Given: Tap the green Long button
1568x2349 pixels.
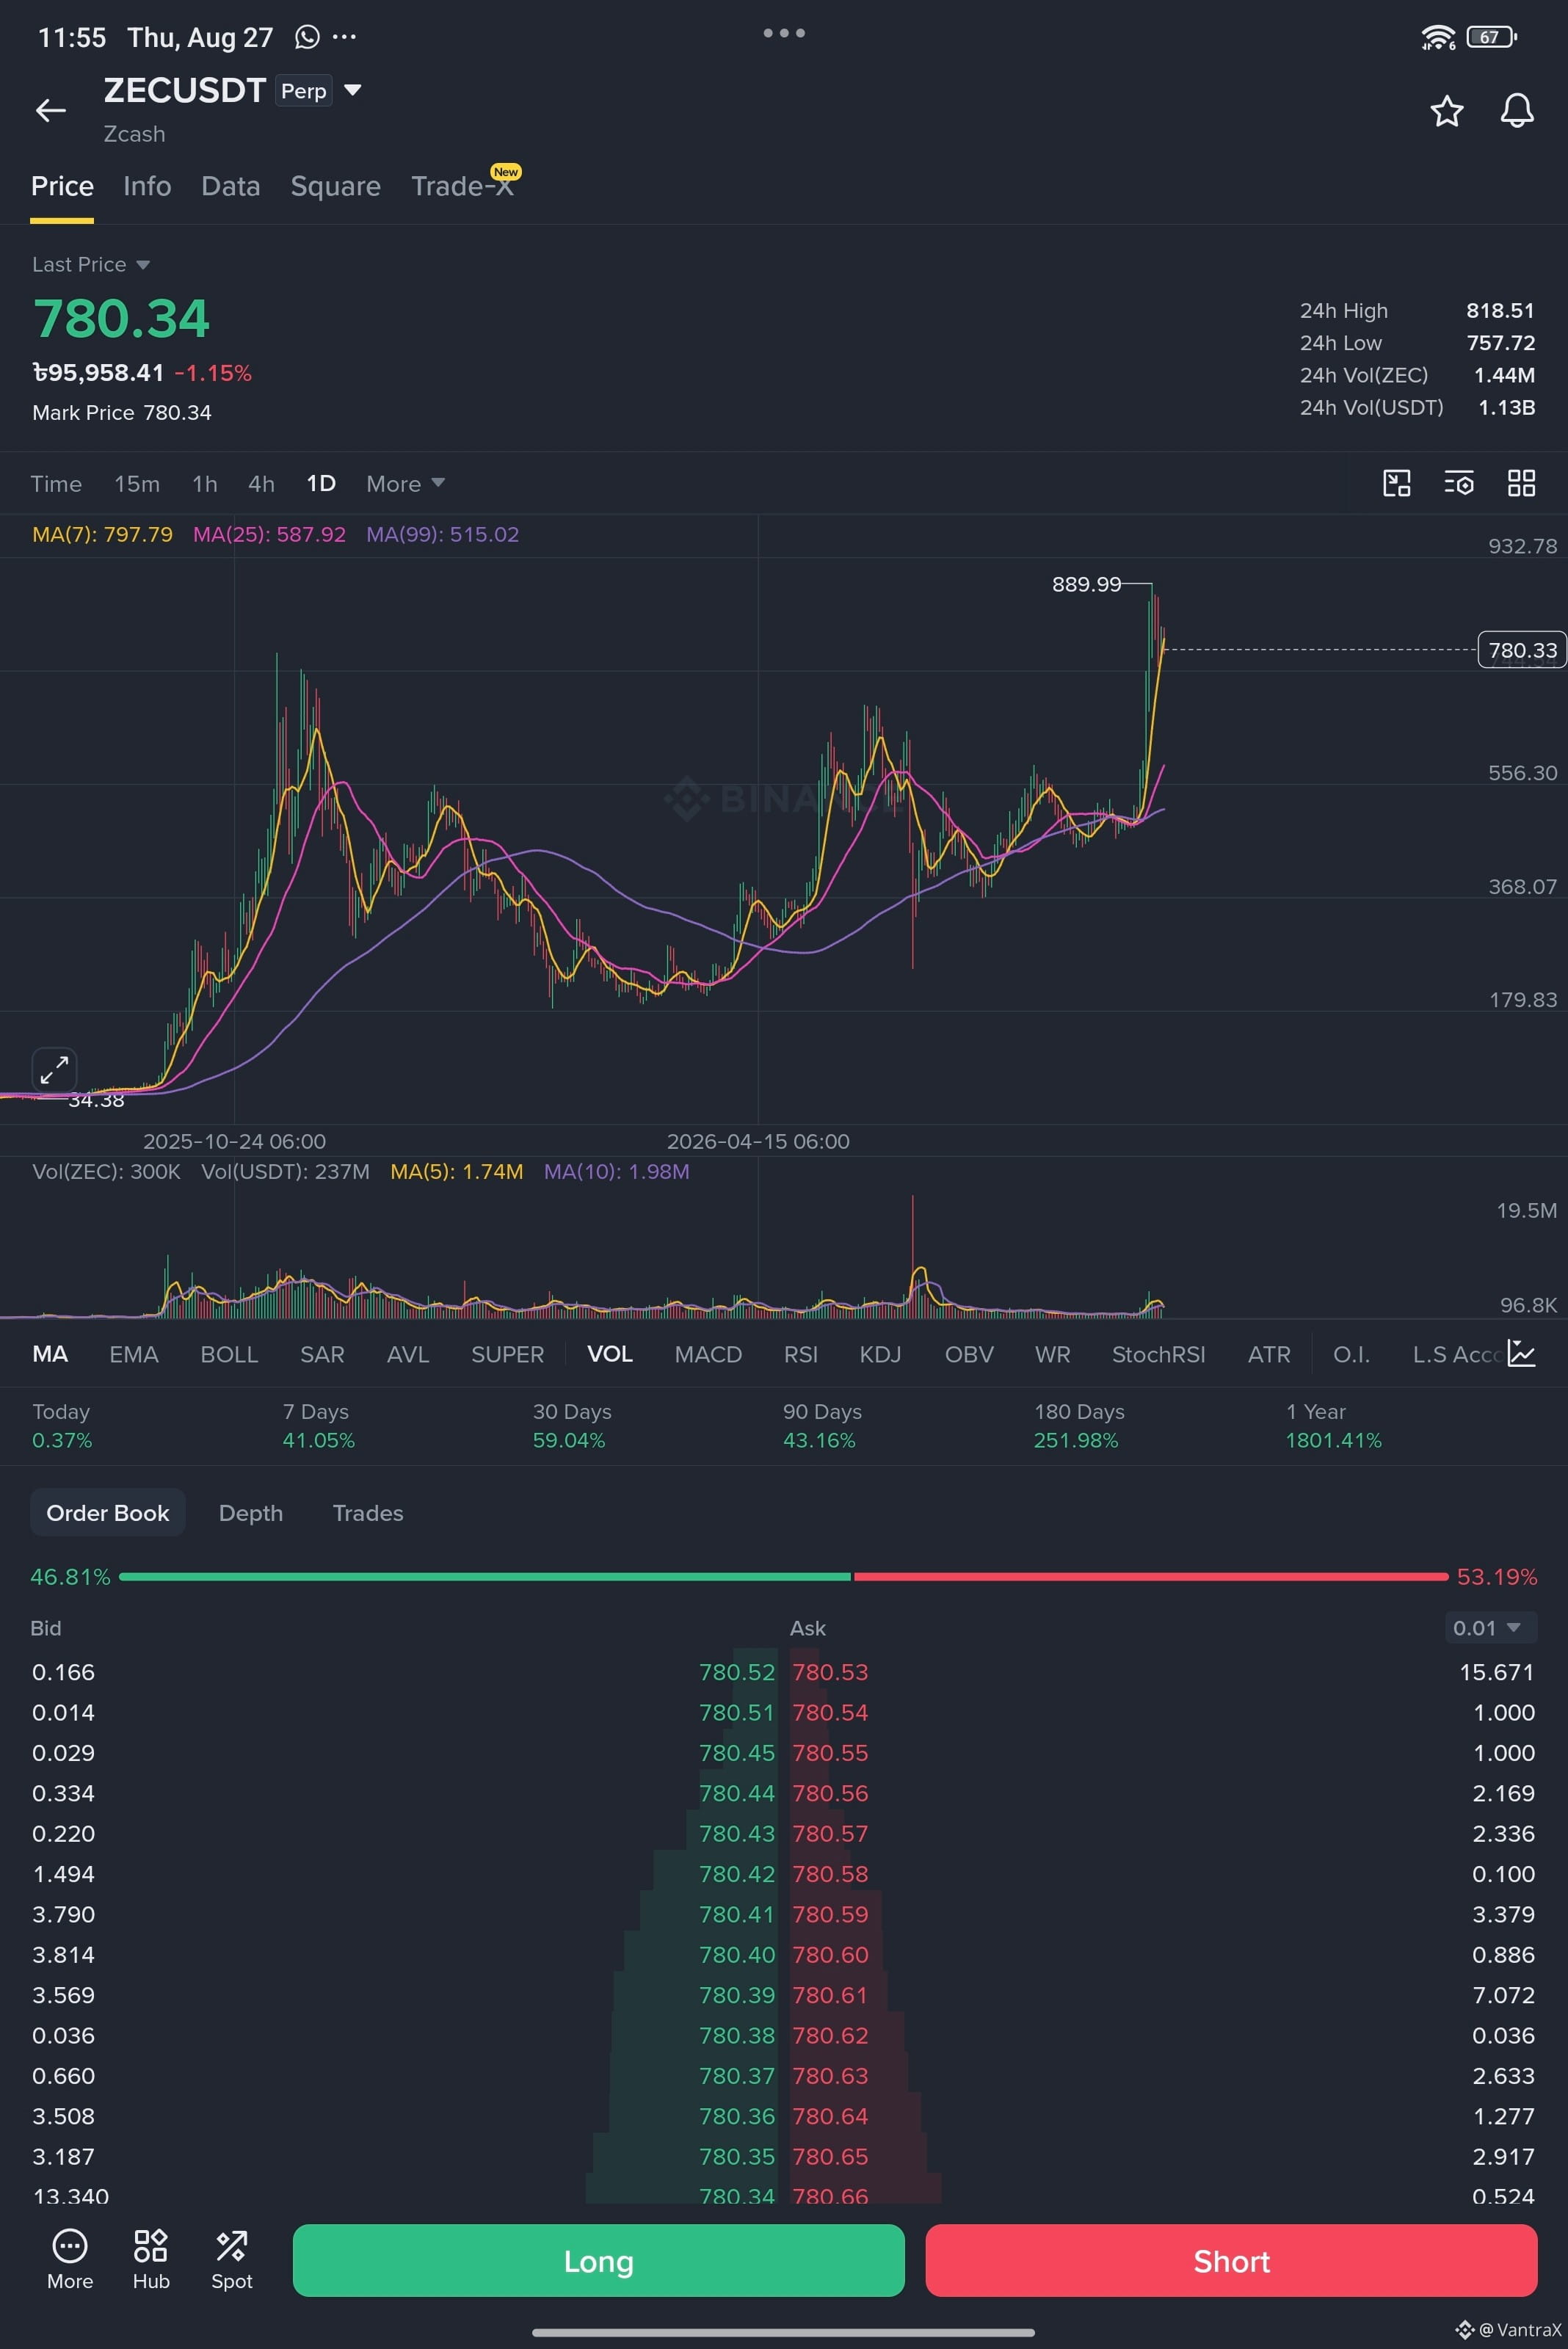Looking at the screenshot, I should pyautogui.click(x=598, y=2261).
